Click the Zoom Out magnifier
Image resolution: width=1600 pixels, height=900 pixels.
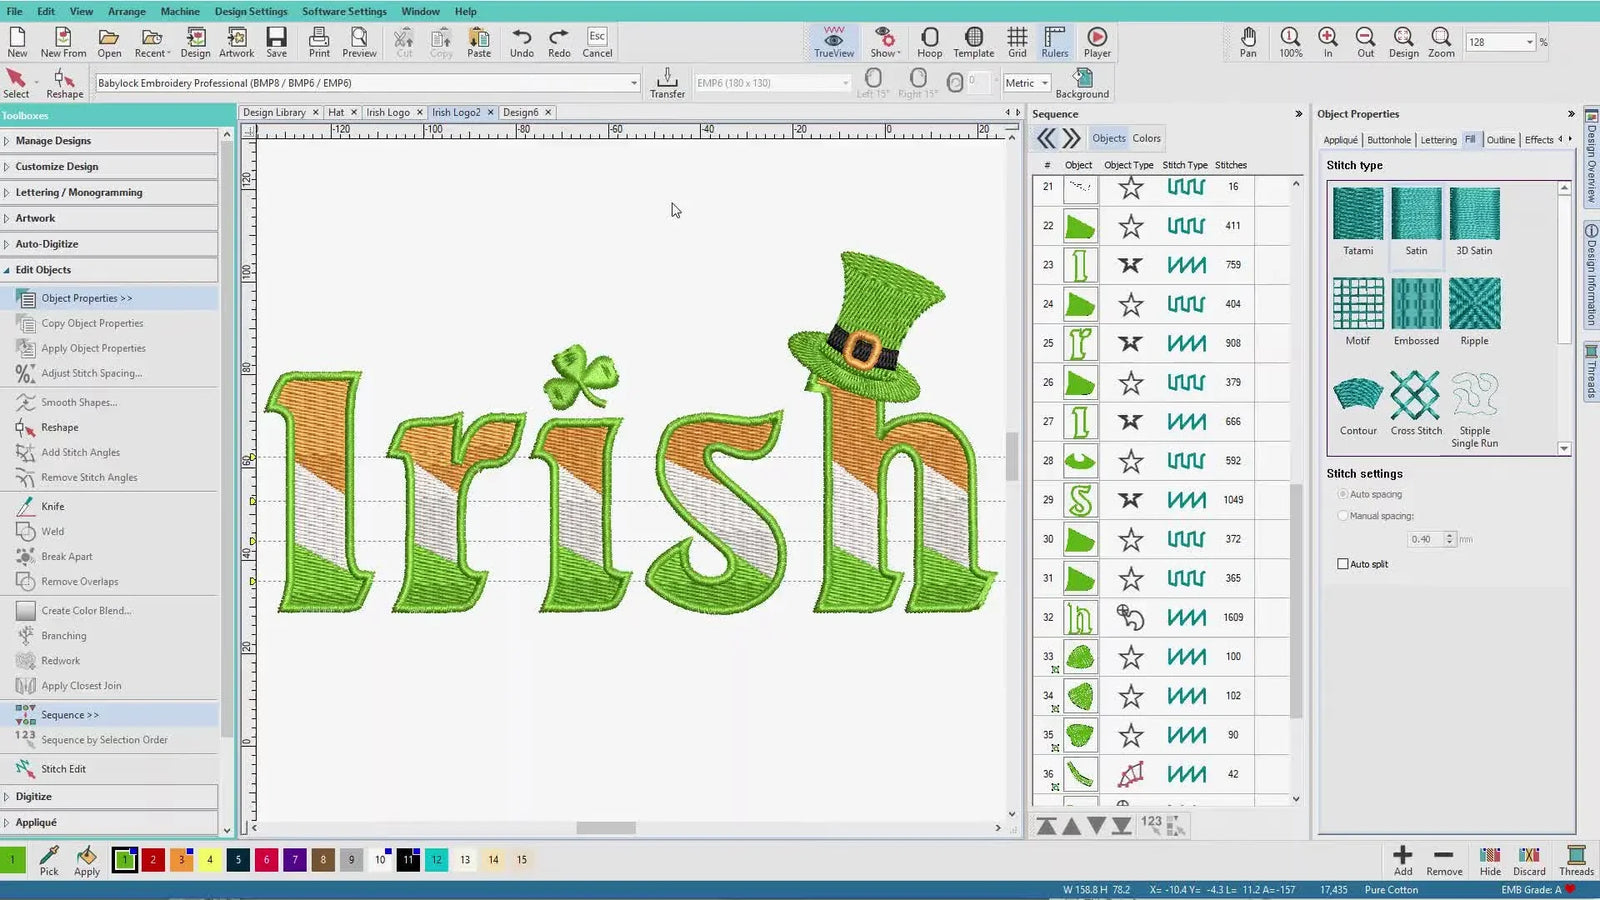coord(1365,42)
